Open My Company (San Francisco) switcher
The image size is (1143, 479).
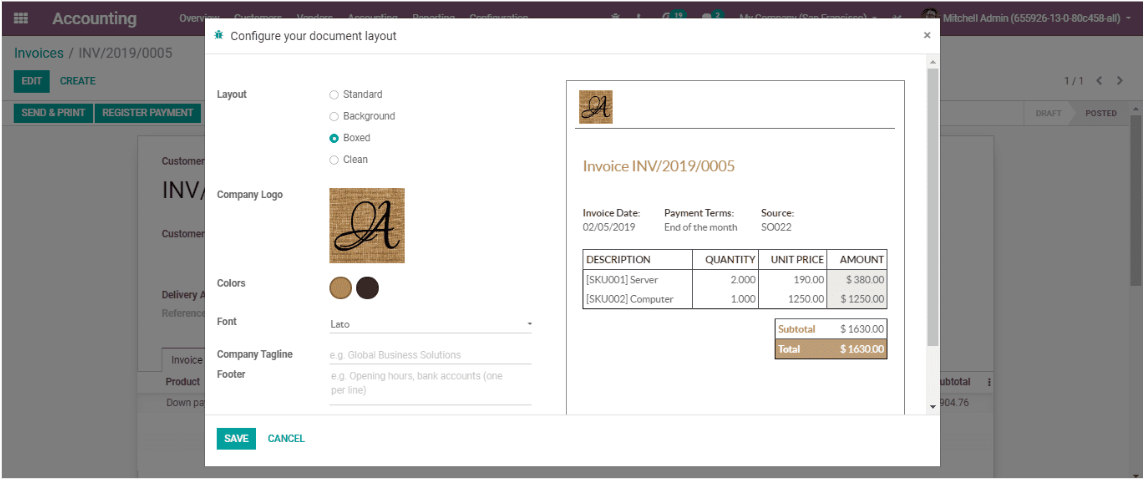(x=808, y=17)
